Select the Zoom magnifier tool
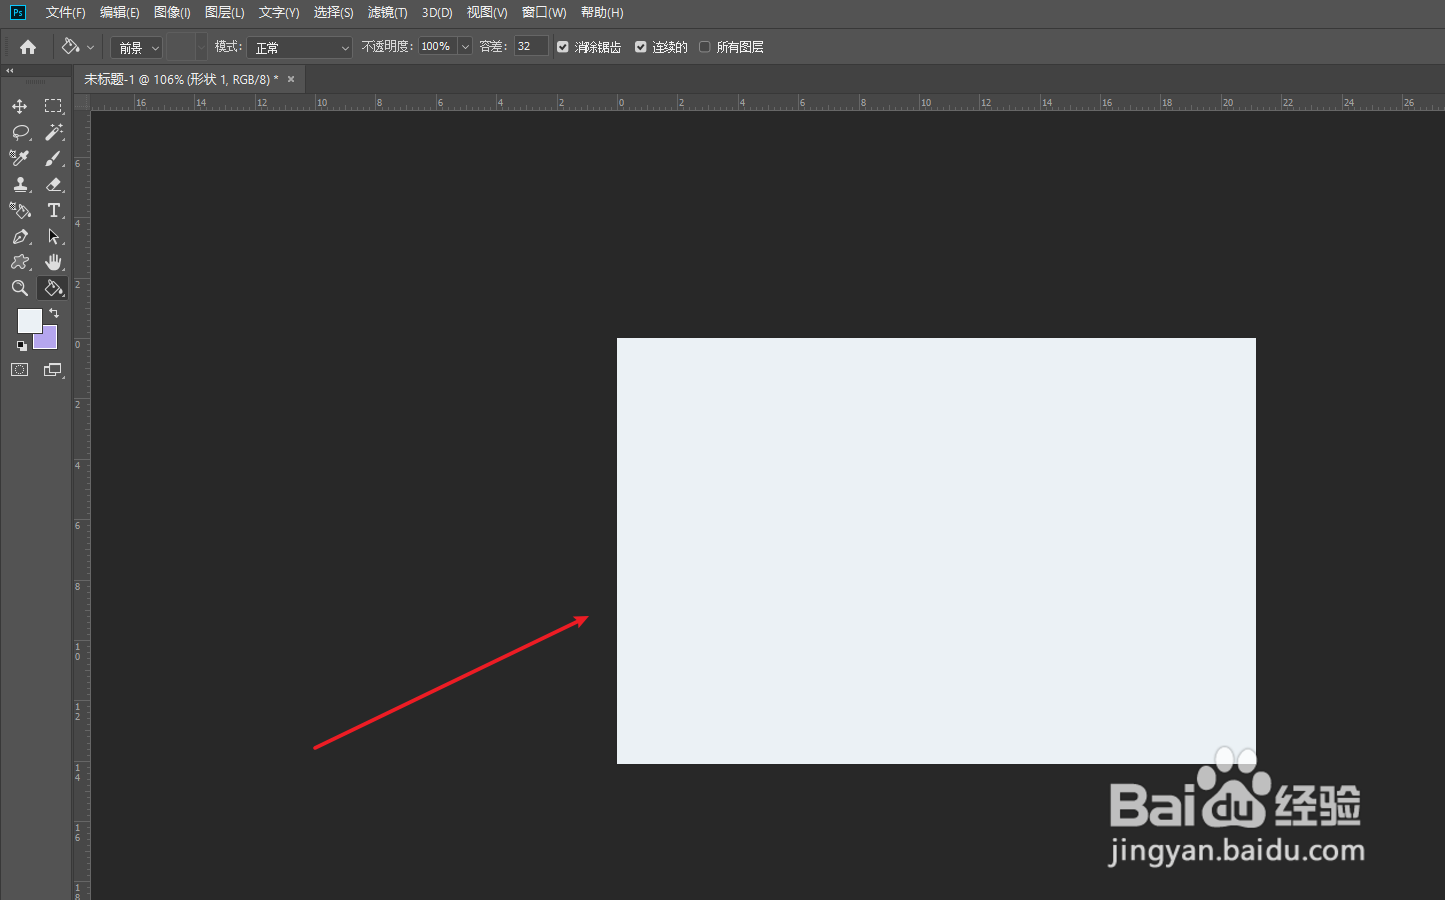 [x=20, y=288]
